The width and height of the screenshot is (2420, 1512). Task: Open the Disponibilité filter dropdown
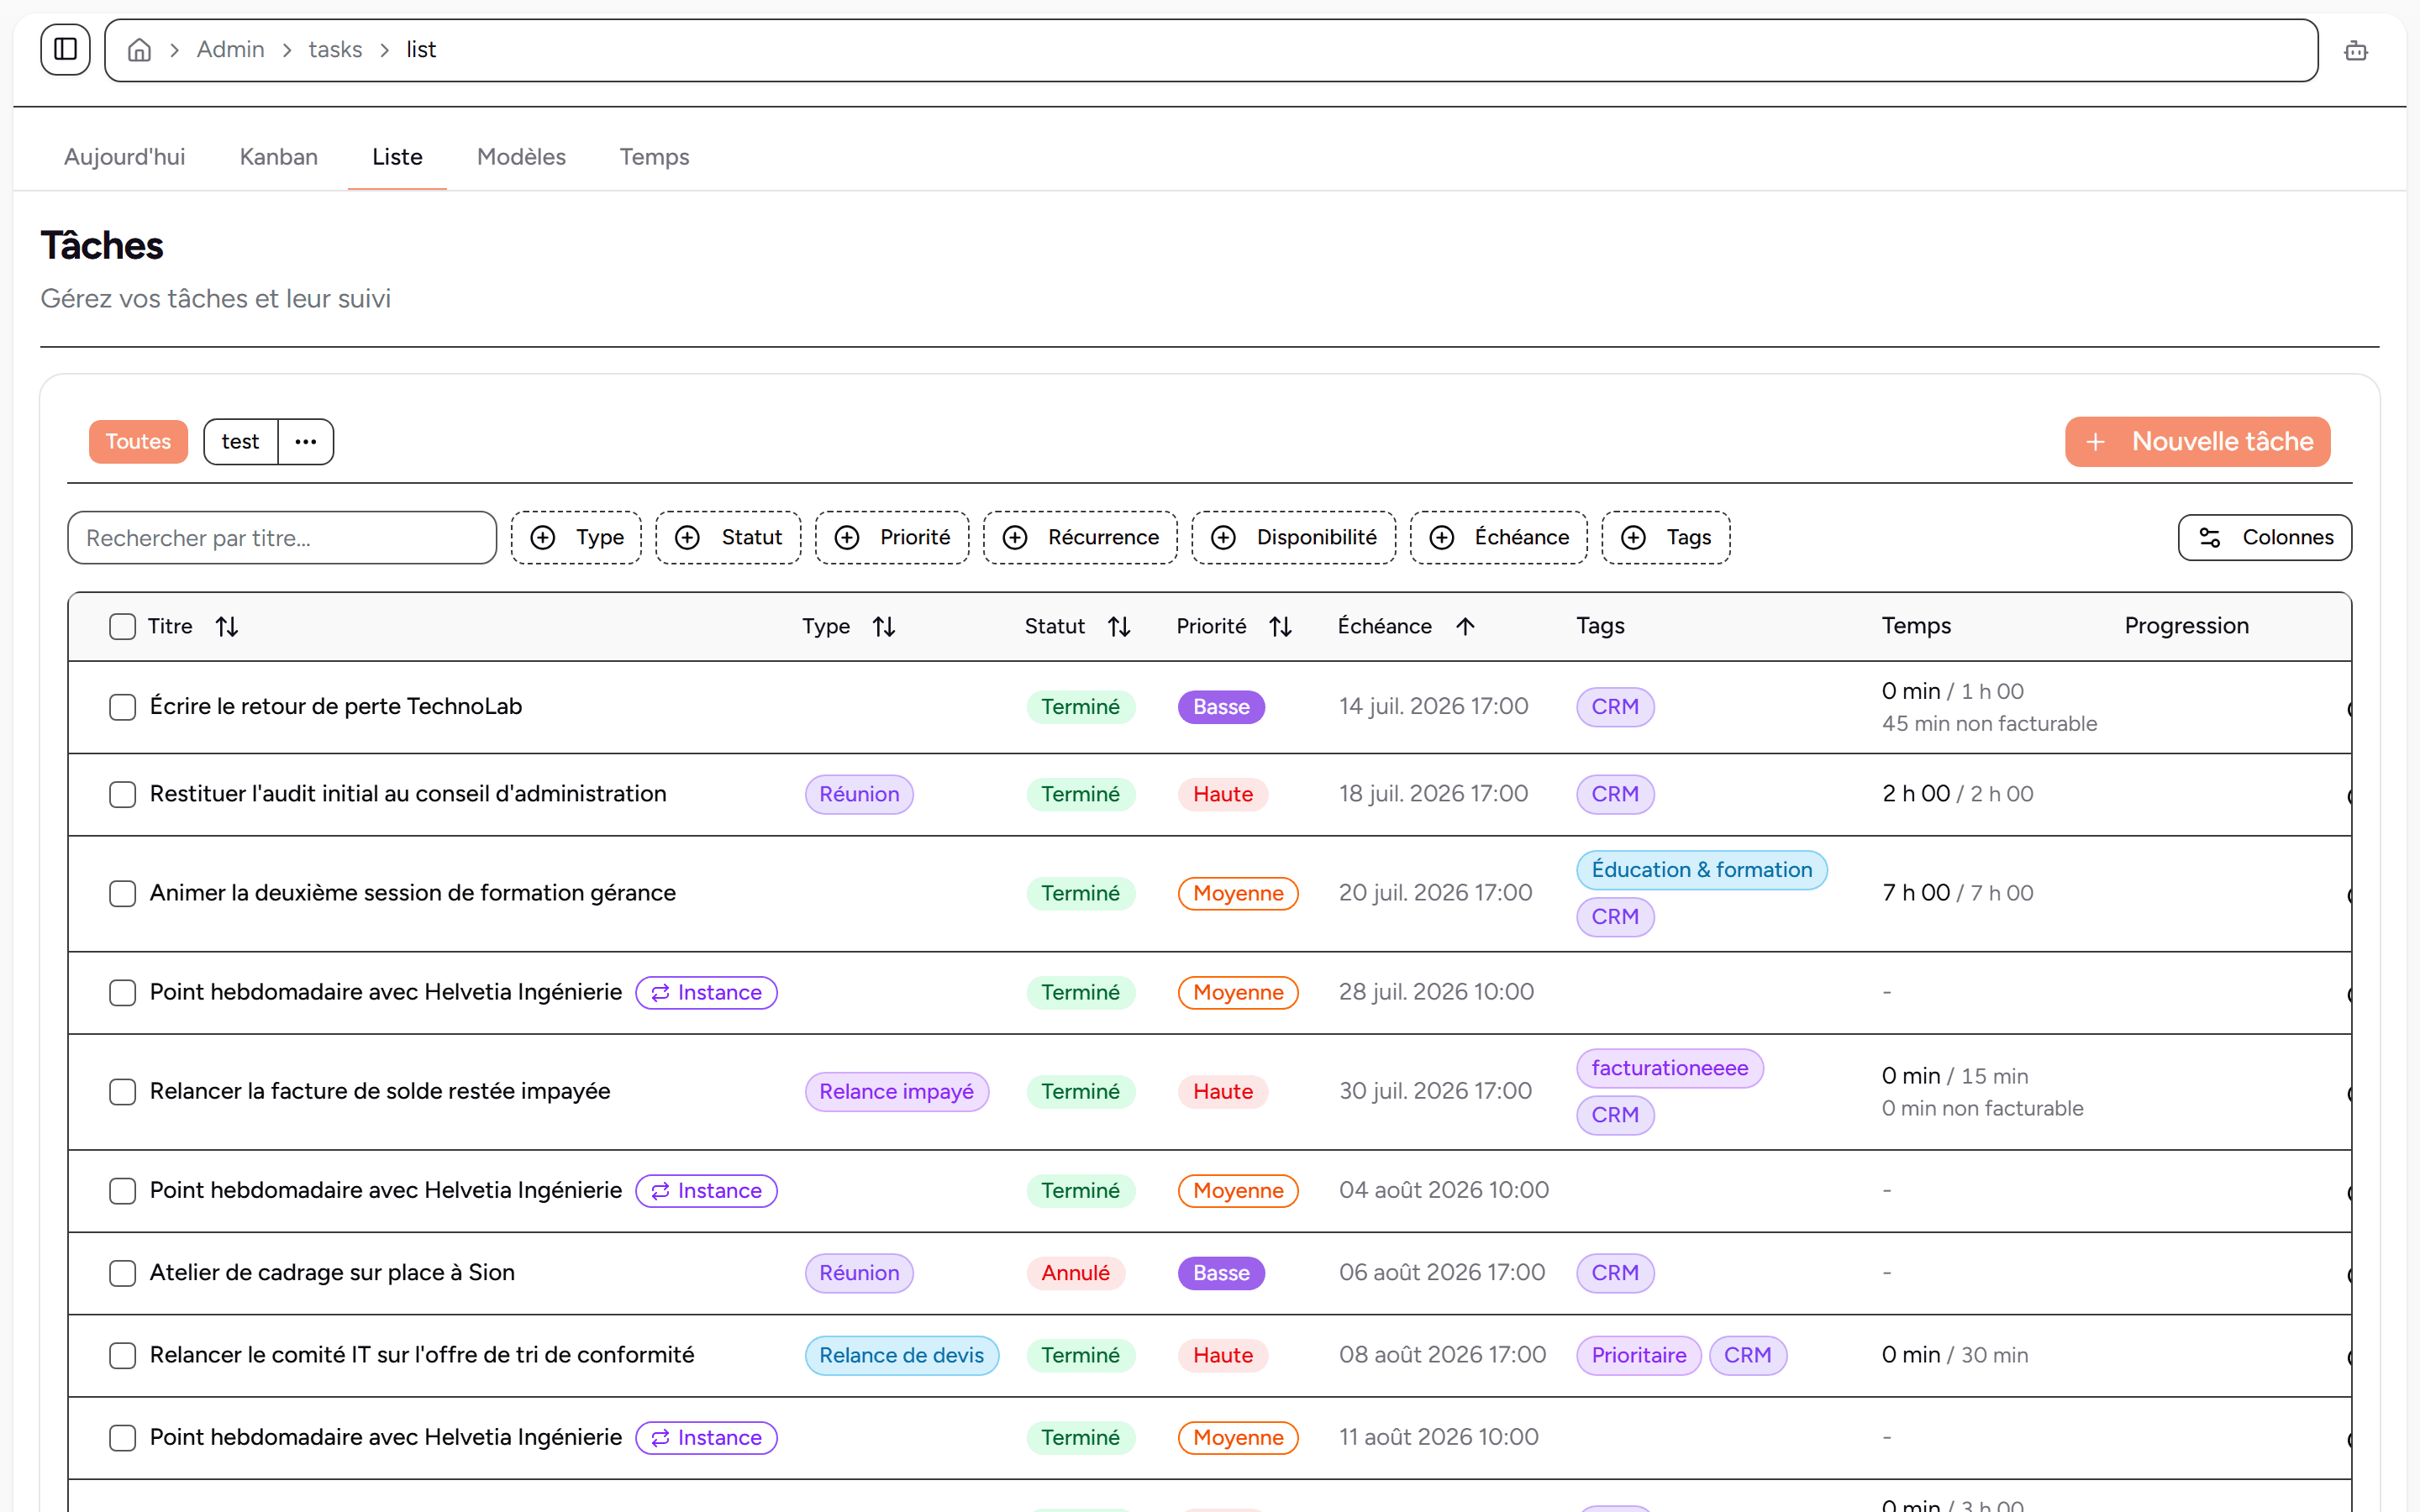(x=1294, y=538)
